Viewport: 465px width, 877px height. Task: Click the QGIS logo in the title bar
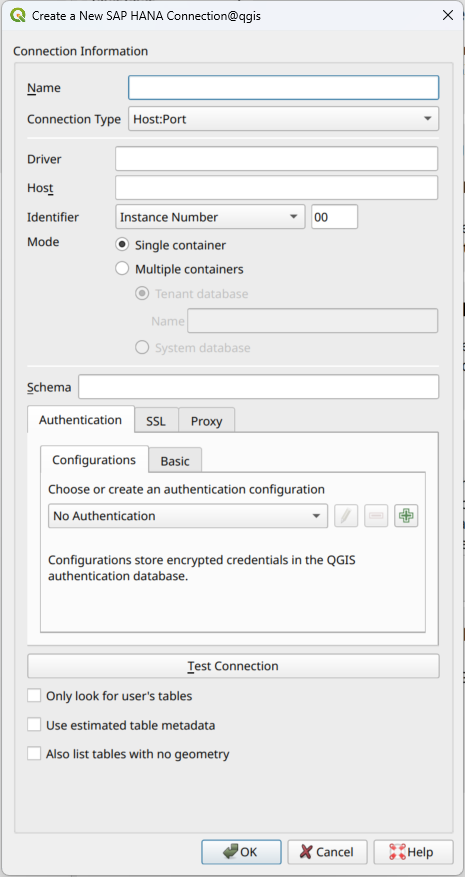pos(17,15)
